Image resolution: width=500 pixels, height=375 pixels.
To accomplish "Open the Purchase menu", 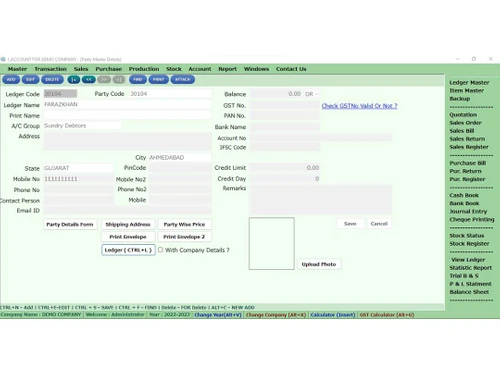I will 108,69.
